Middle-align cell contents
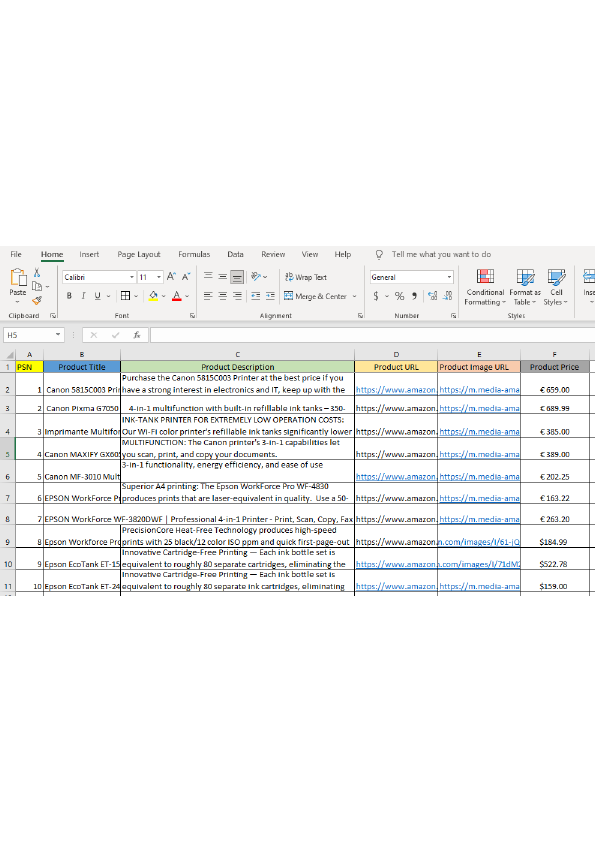595x842 pixels. pos(222,277)
